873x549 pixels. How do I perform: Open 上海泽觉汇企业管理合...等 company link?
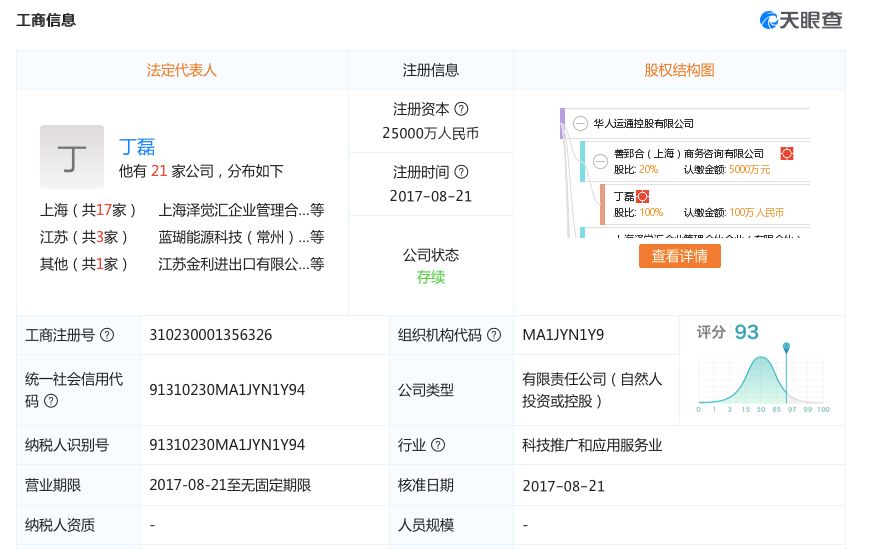(x=241, y=210)
